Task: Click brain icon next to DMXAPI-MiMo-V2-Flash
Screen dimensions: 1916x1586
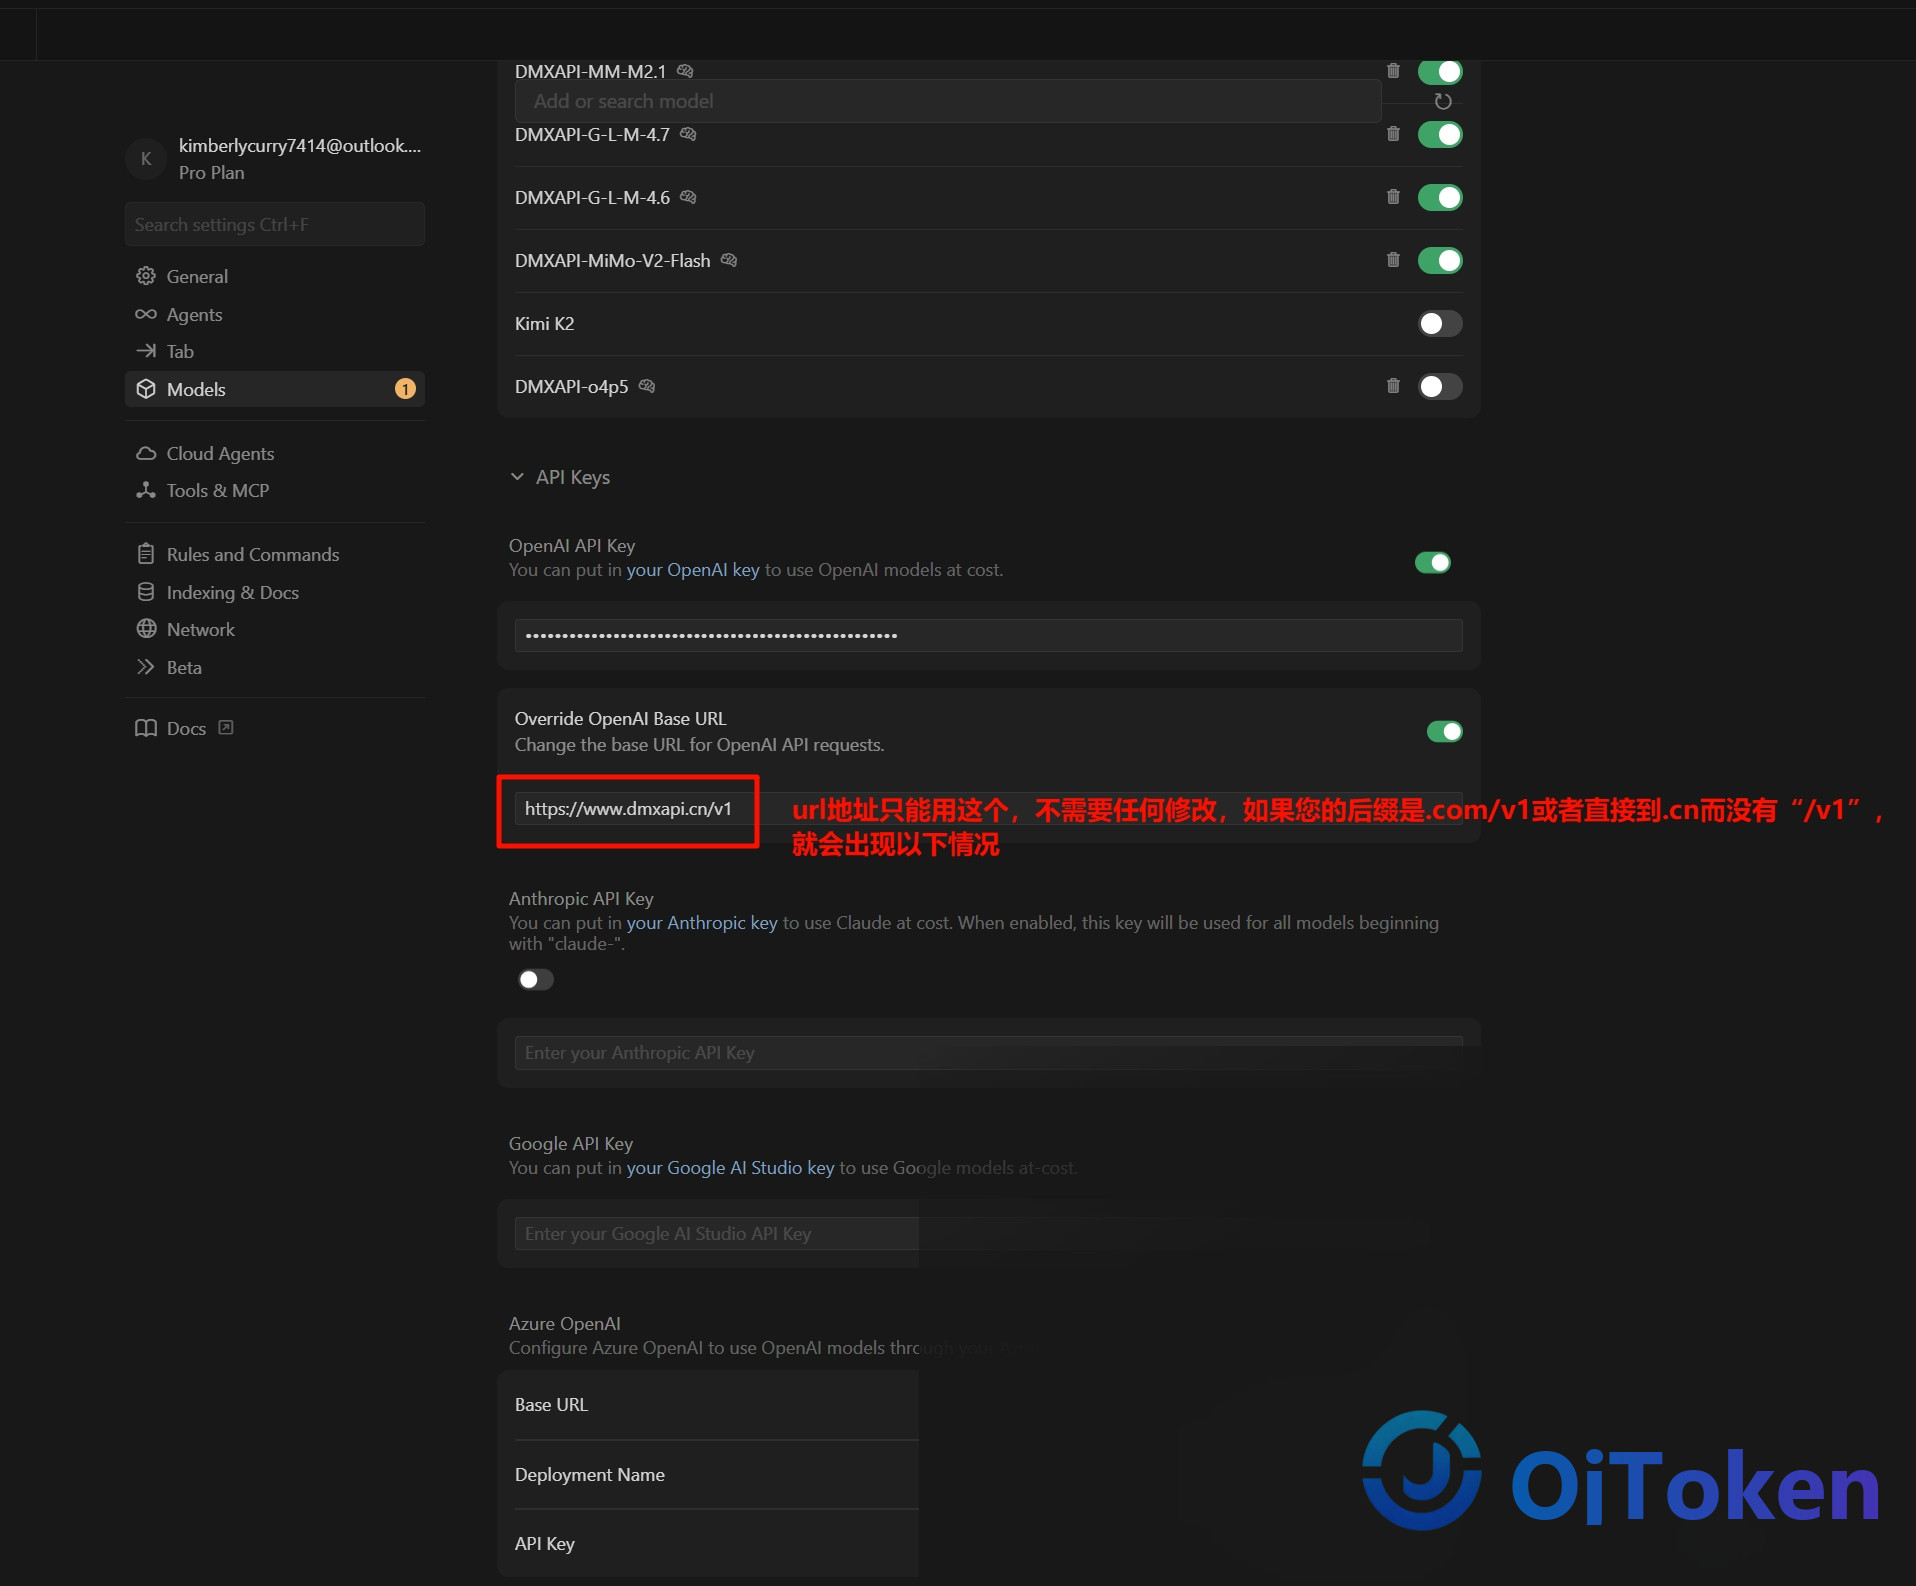Action: (x=729, y=260)
